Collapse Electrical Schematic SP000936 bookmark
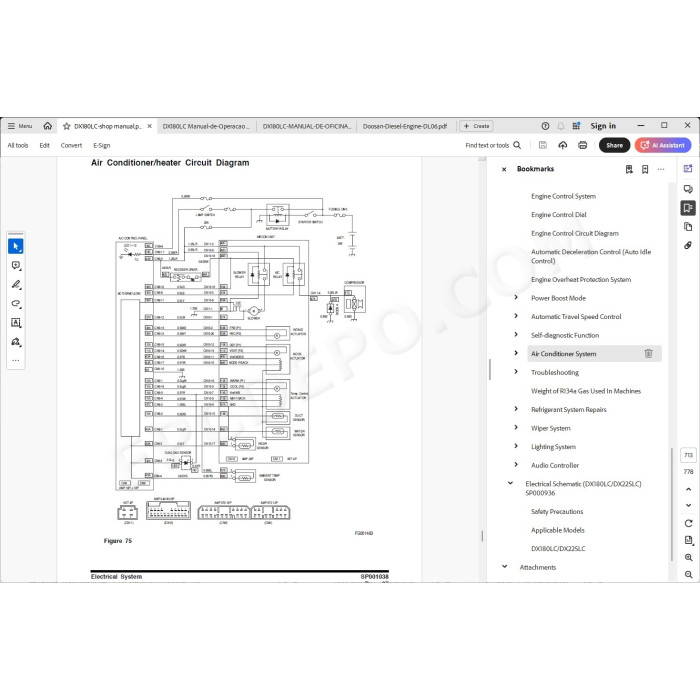Image resolution: width=700 pixels, height=700 pixels. [x=510, y=483]
